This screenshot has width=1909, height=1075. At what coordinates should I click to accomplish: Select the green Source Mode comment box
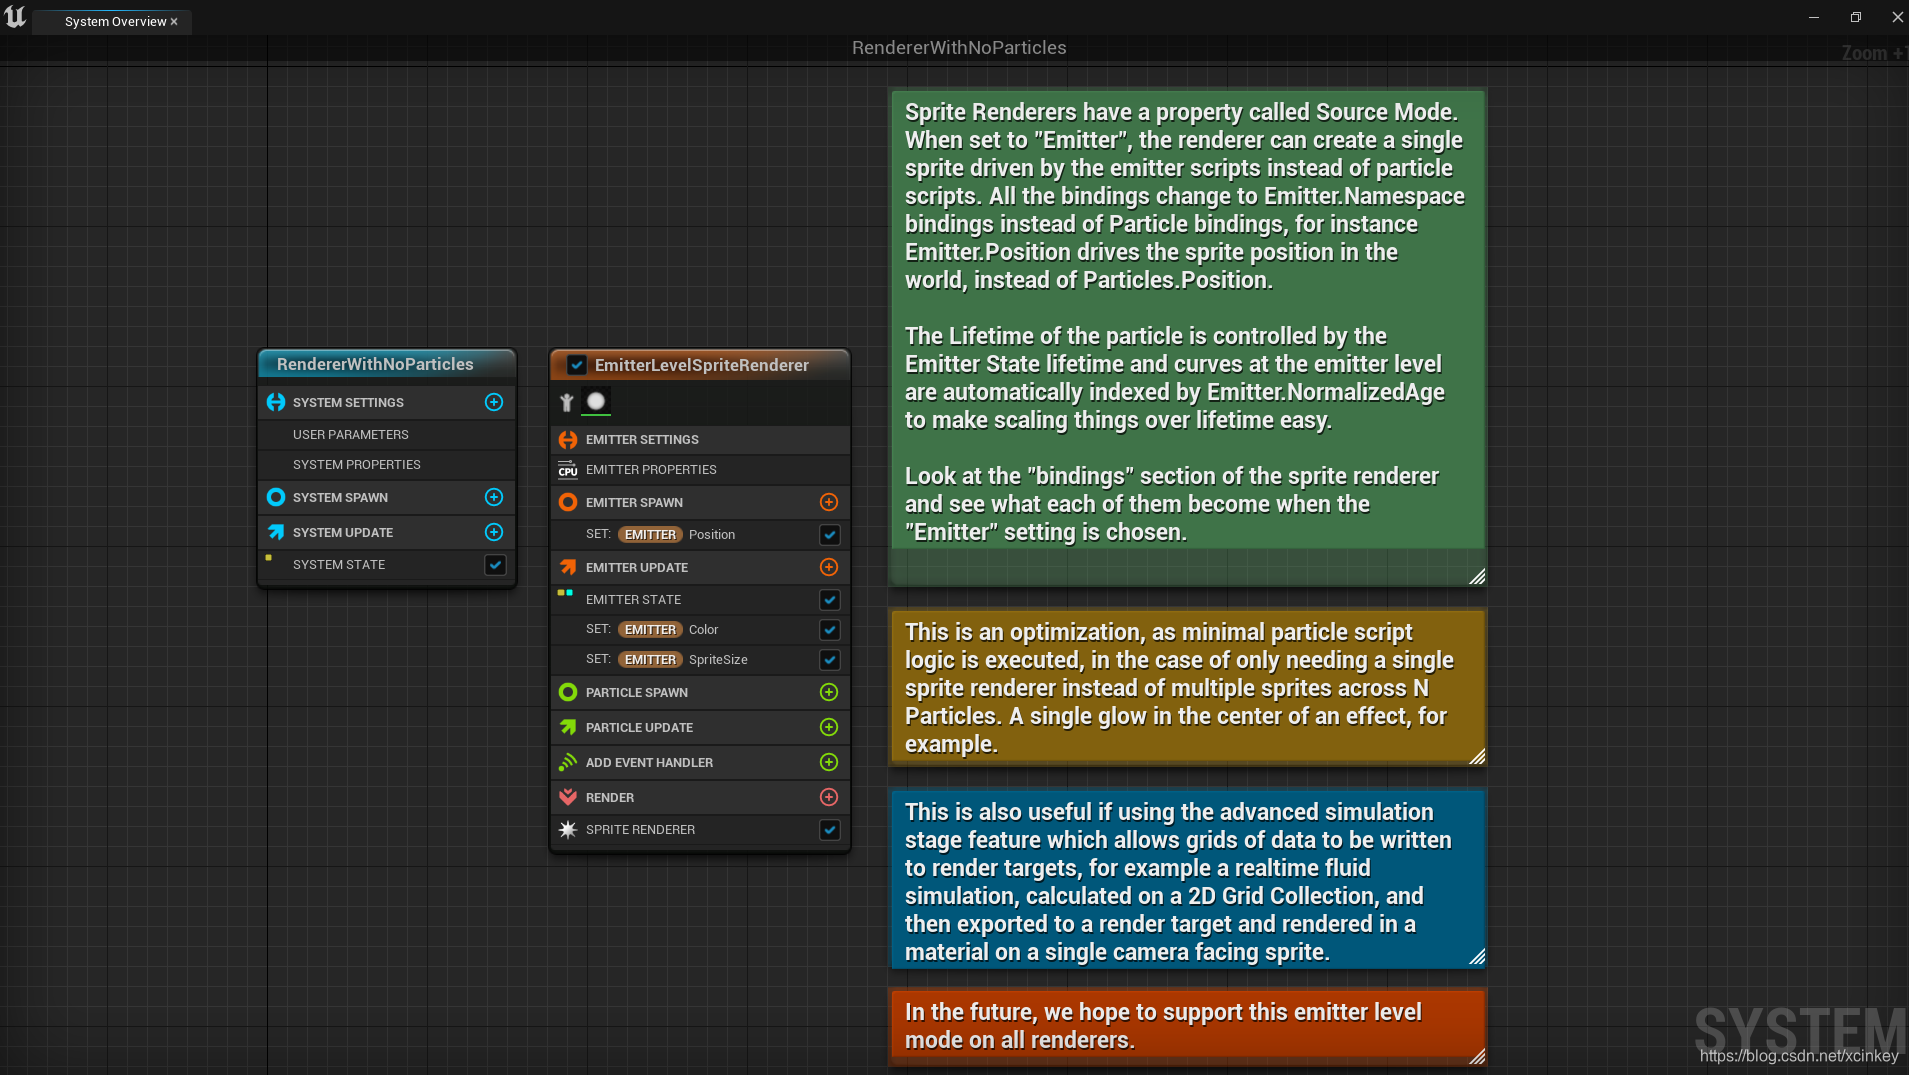coord(1188,337)
